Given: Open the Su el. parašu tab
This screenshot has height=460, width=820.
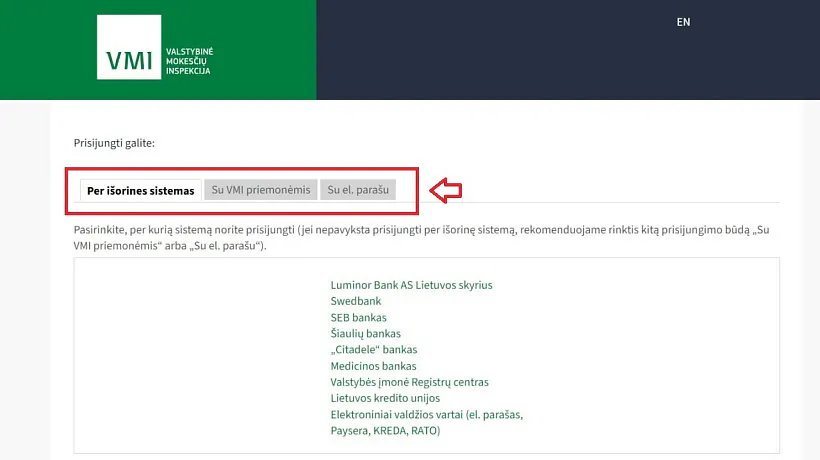Looking at the screenshot, I should (358, 190).
